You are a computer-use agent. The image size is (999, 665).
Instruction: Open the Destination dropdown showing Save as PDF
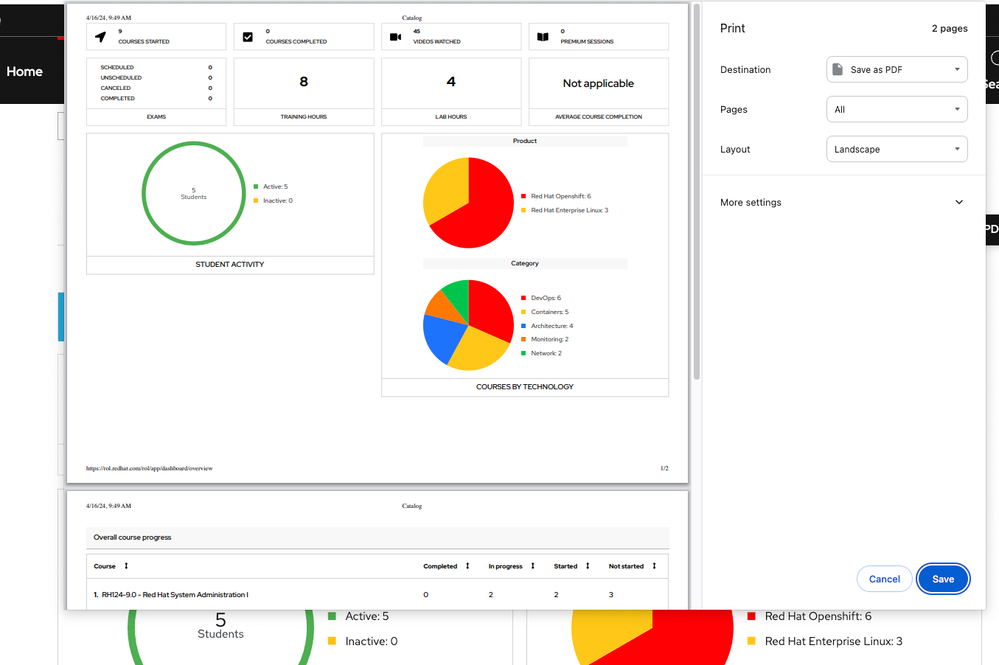pyautogui.click(x=896, y=70)
